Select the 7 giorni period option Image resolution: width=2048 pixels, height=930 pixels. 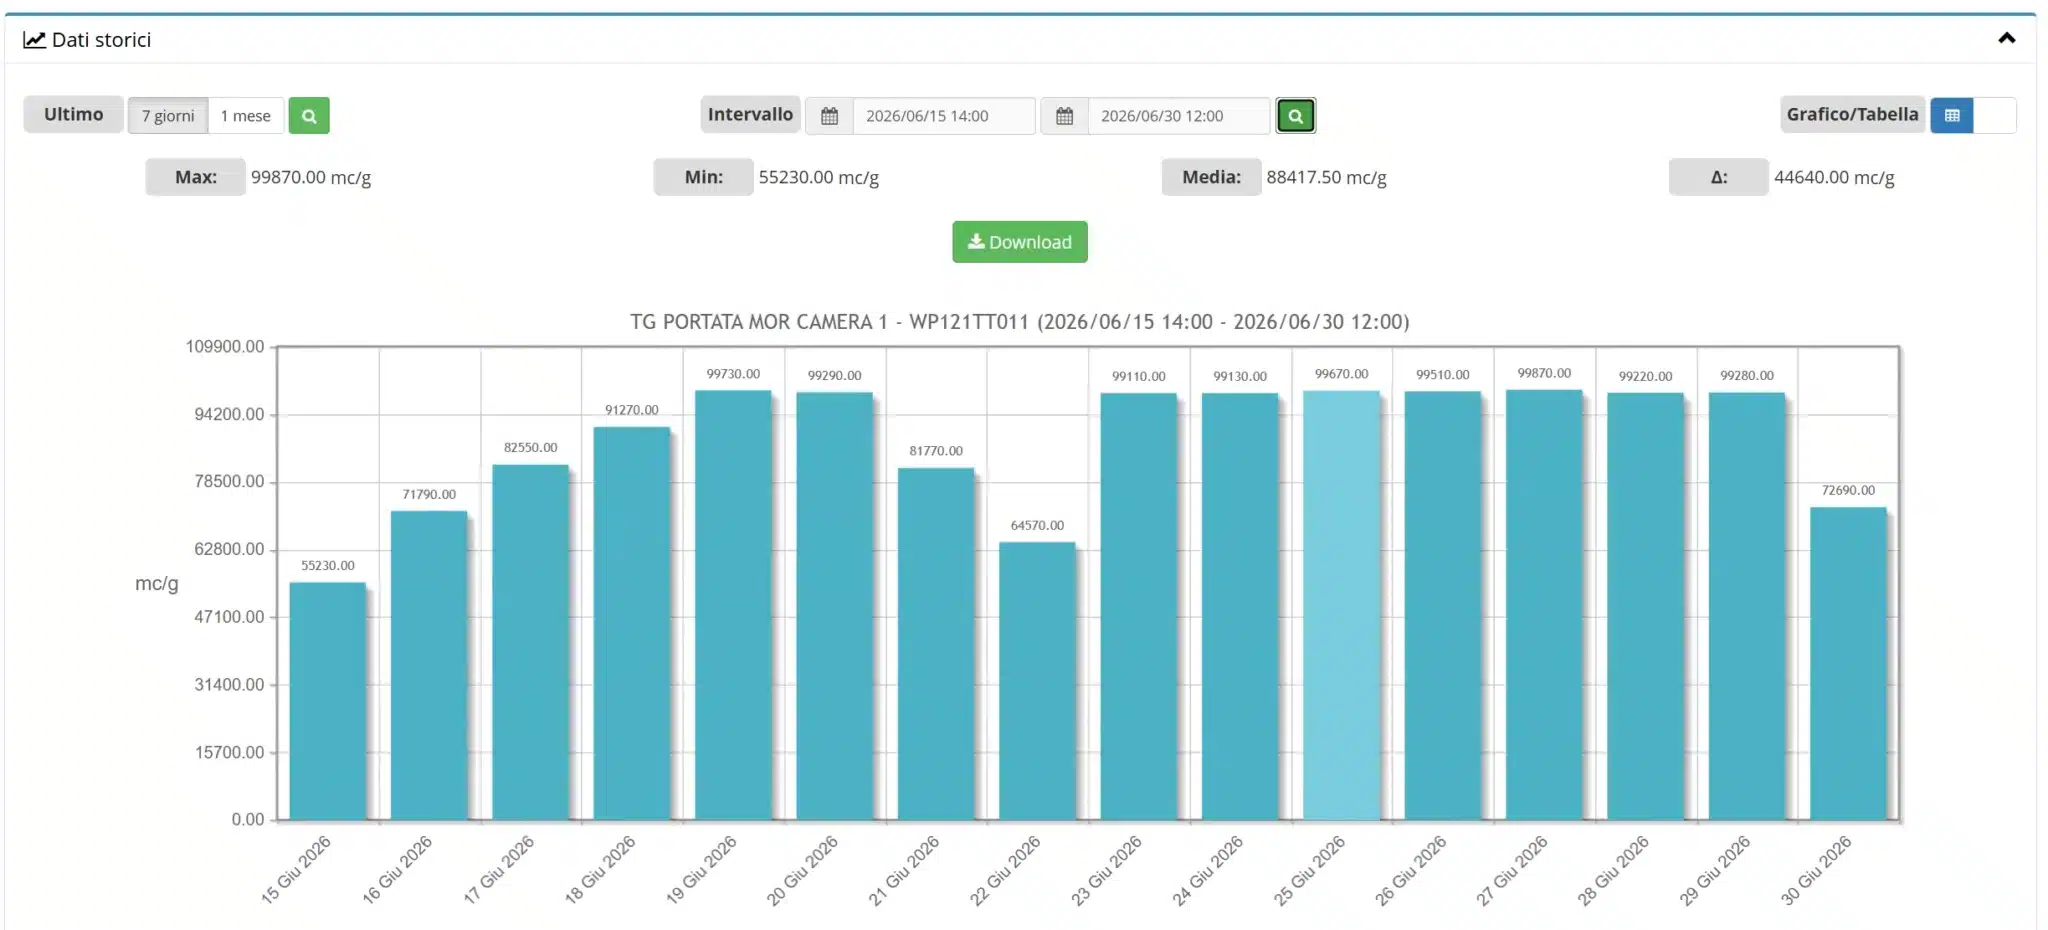pyautogui.click(x=168, y=116)
